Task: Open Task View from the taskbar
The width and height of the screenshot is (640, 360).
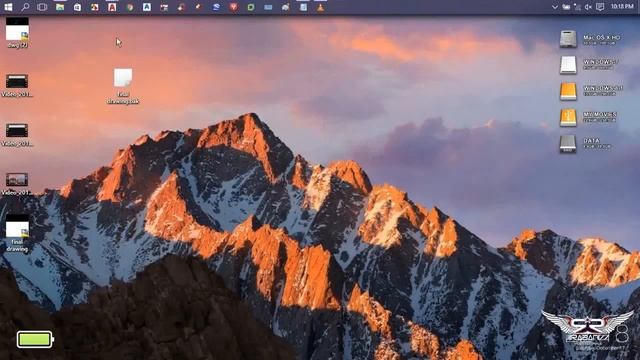Action: tap(42, 7)
